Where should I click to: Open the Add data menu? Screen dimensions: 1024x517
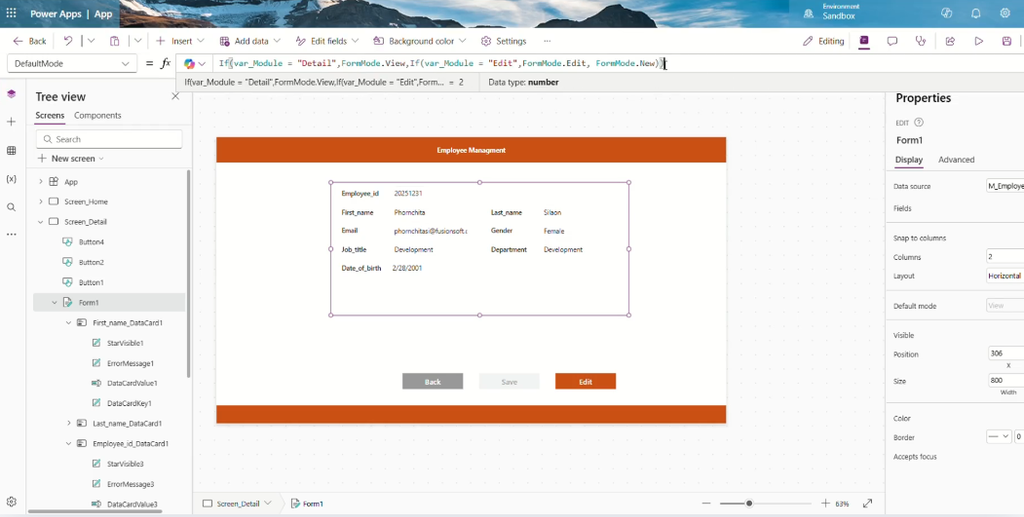click(249, 40)
